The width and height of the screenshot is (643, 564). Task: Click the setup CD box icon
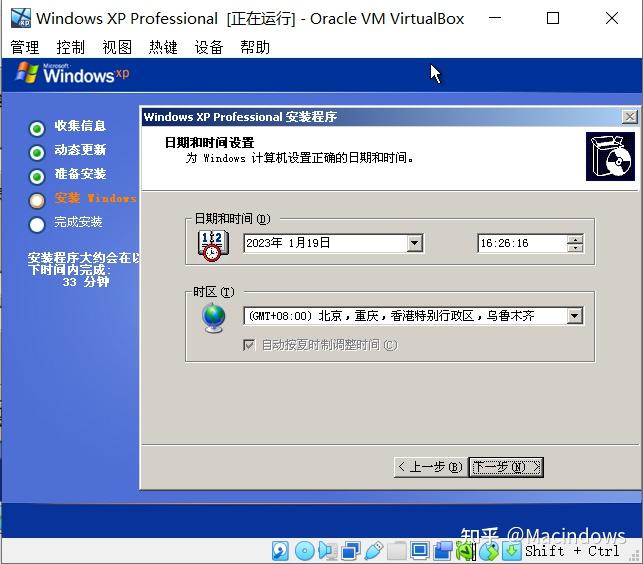click(610, 156)
